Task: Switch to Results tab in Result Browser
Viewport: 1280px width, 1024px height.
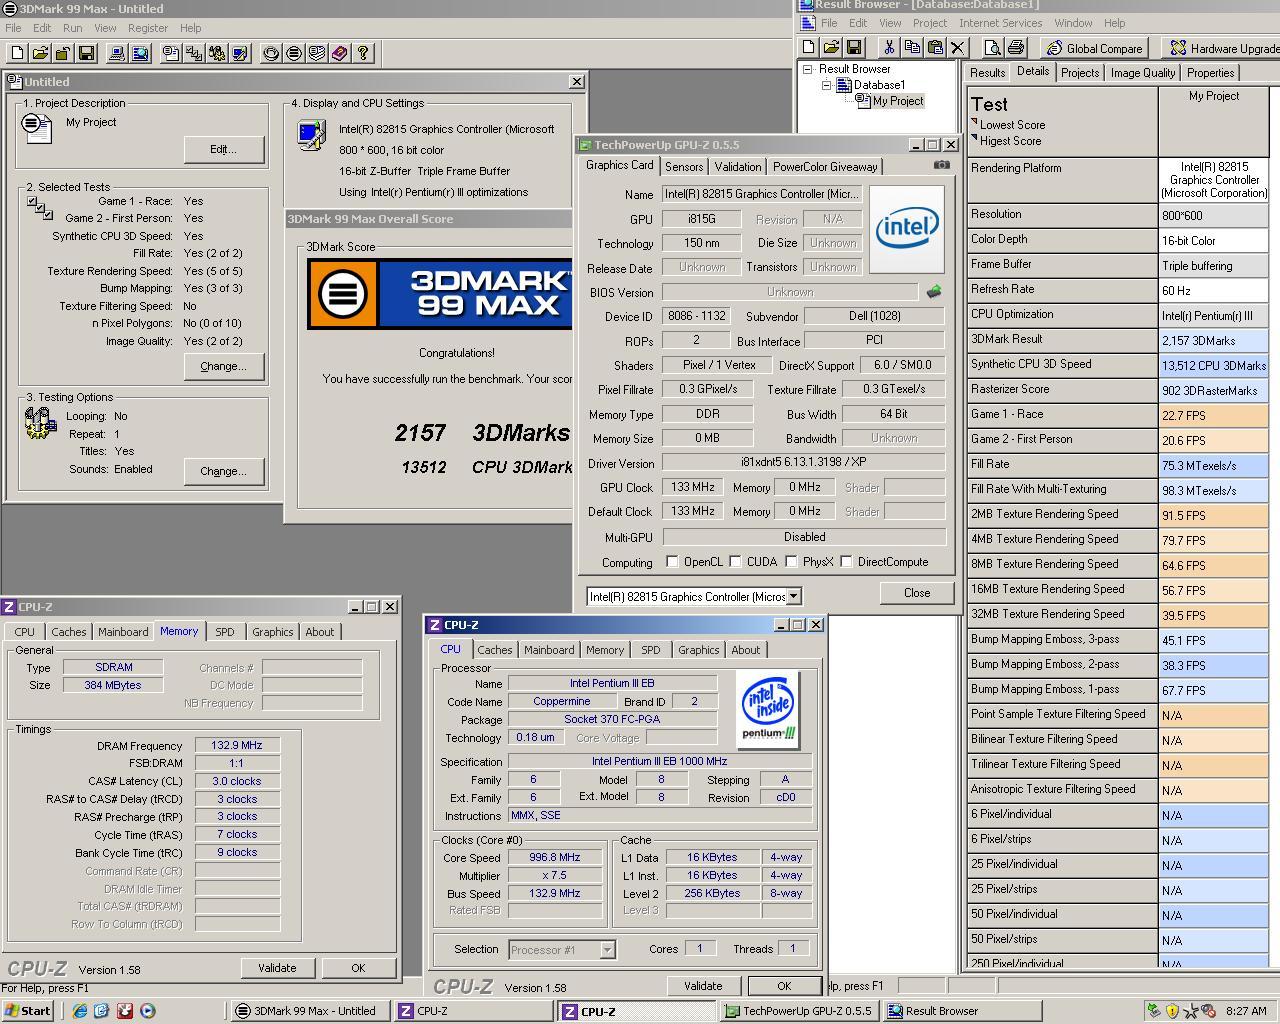Action: (x=987, y=73)
